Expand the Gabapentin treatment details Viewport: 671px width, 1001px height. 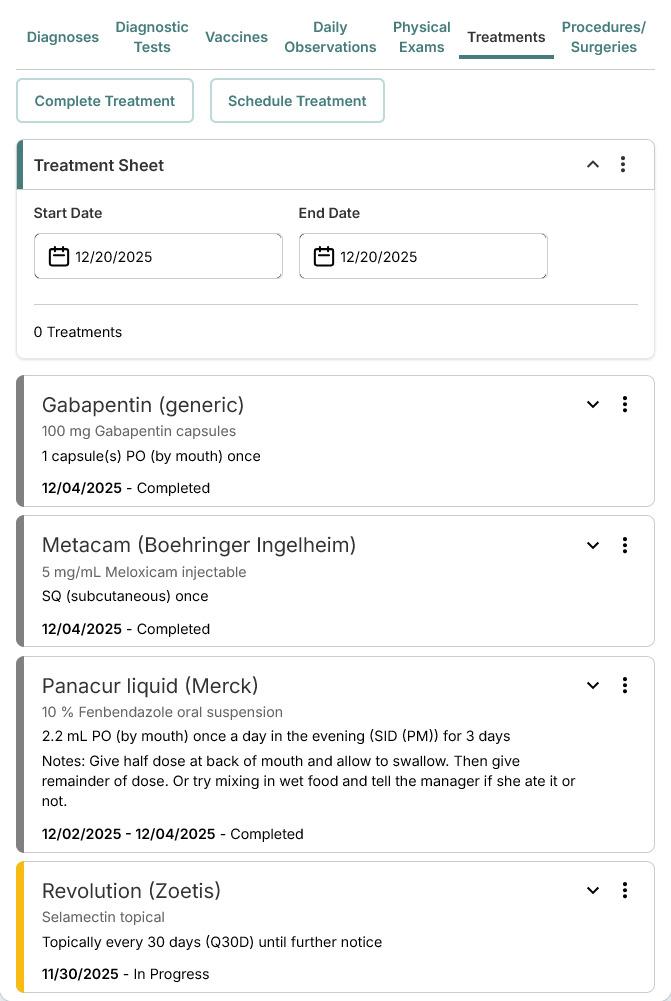coord(593,404)
